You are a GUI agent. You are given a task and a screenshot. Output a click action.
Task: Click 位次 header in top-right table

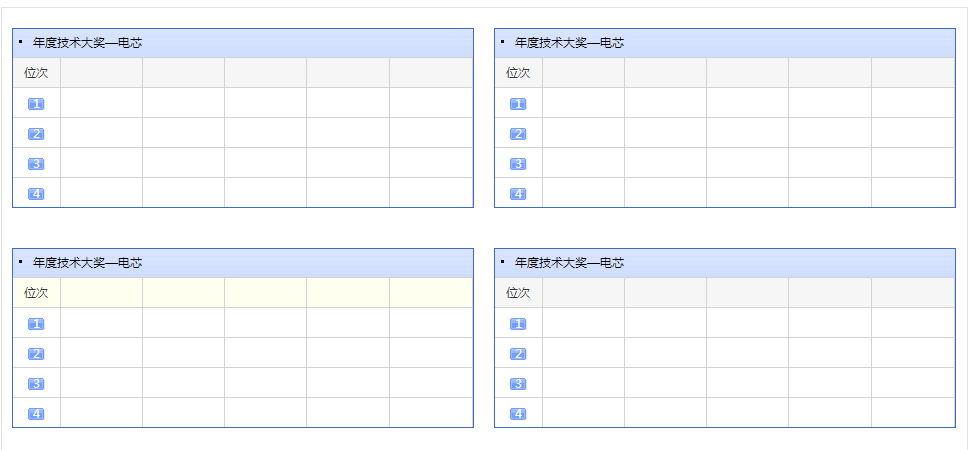click(518, 73)
